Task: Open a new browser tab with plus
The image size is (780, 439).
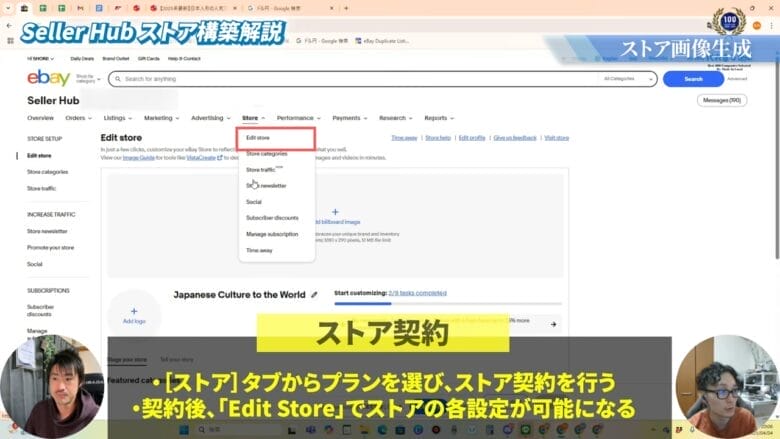Action: [346, 8]
